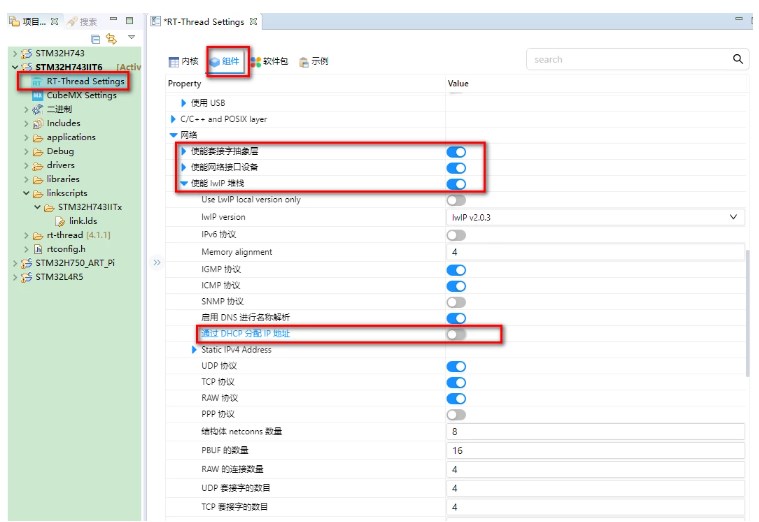Toggle ICMP 协议 switch
This screenshot has width=759, height=522.
tap(456, 286)
